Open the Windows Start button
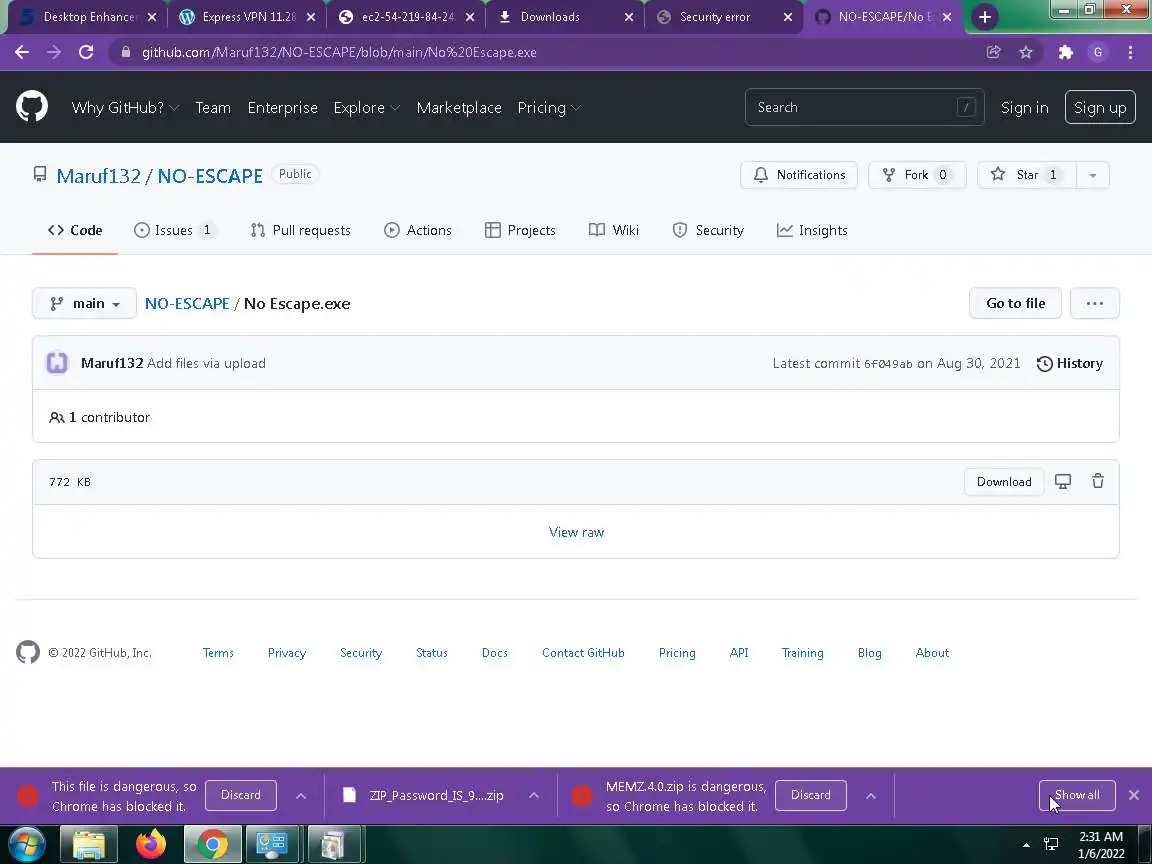The image size is (1152, 864). [26, 845]
